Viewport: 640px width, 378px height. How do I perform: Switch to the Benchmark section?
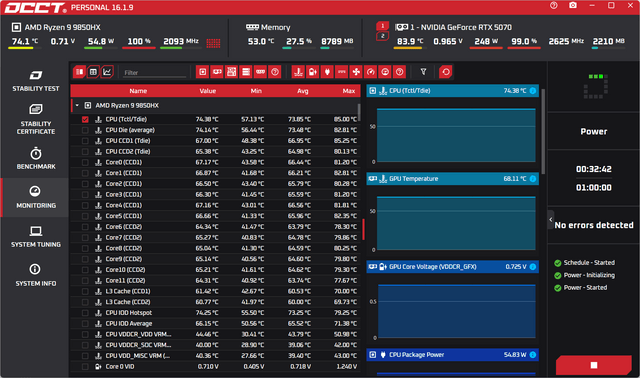point(36,159)
